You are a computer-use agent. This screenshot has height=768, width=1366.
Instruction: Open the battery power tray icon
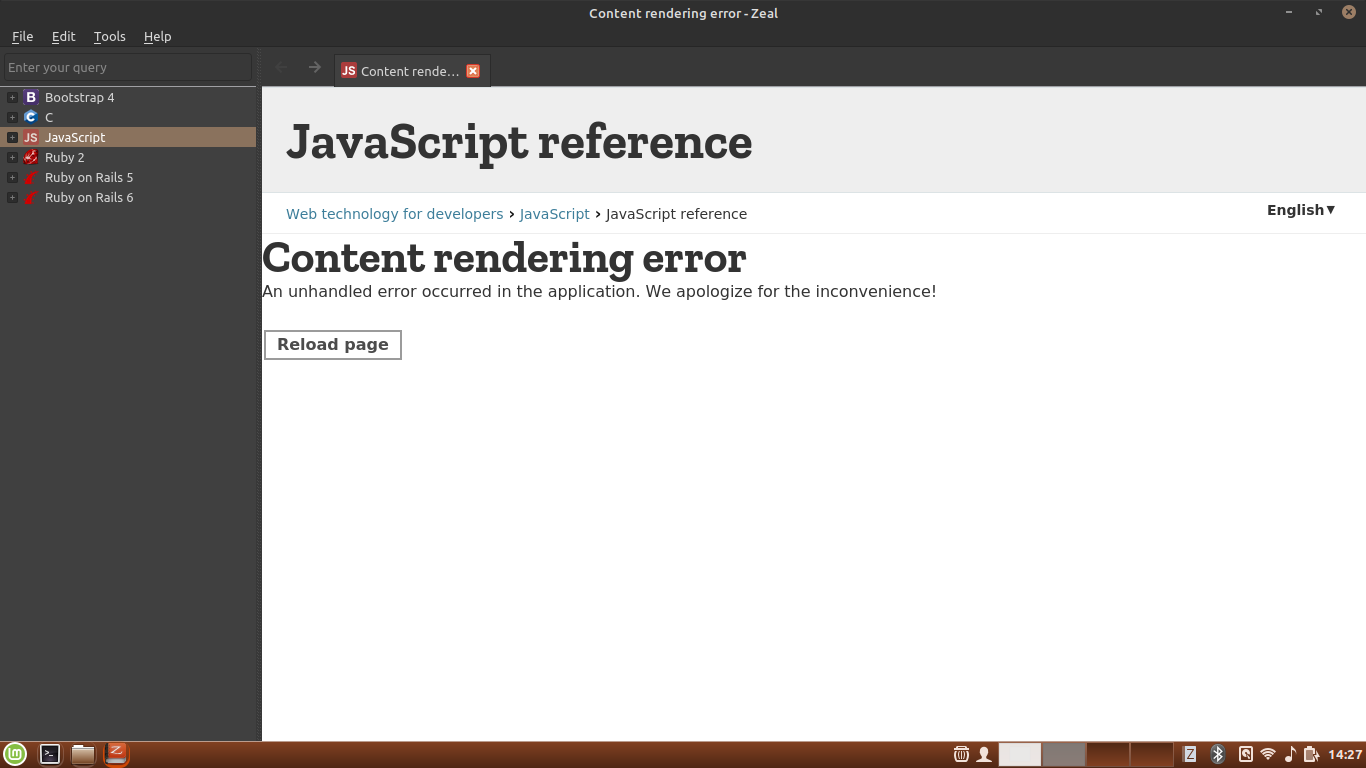coord(1311,754)
